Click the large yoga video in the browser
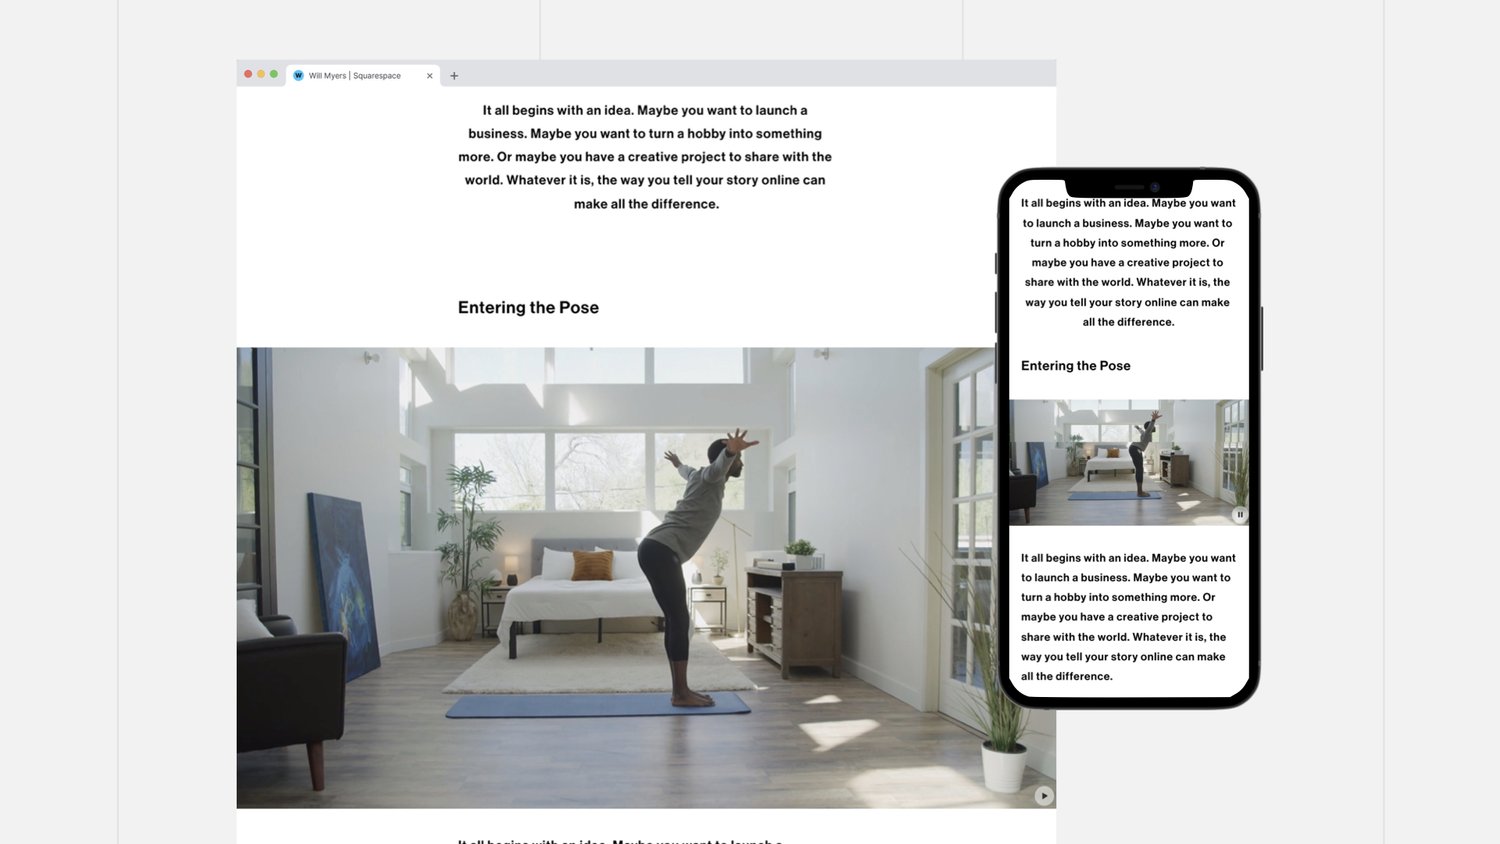 pos(645,577)
